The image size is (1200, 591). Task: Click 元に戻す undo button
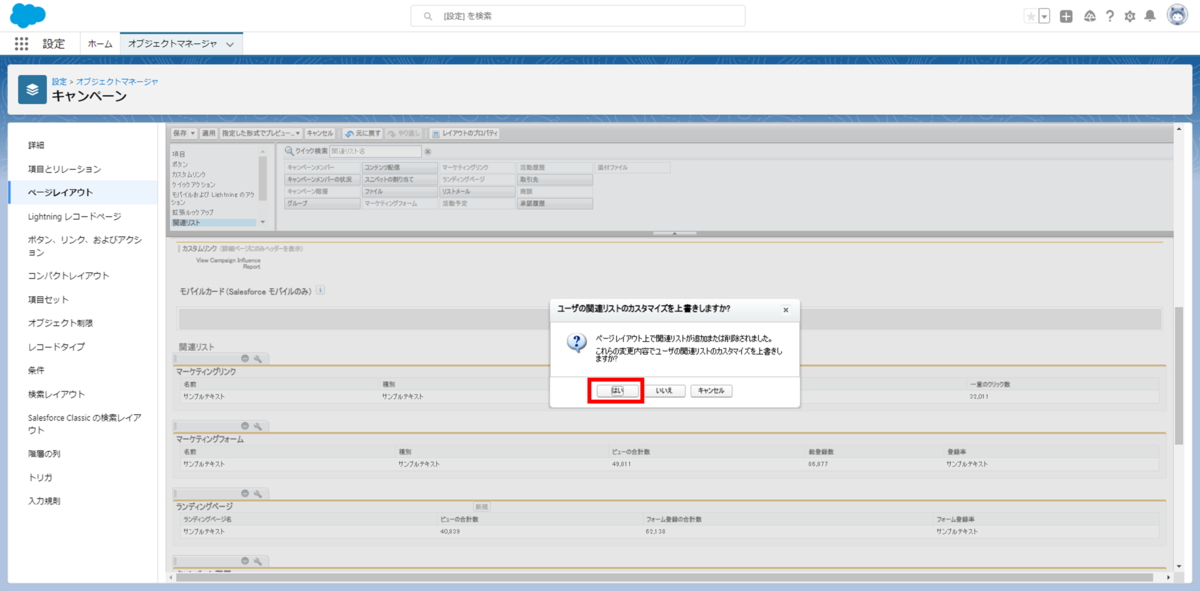pyautogui.click(x=362, y=132)
